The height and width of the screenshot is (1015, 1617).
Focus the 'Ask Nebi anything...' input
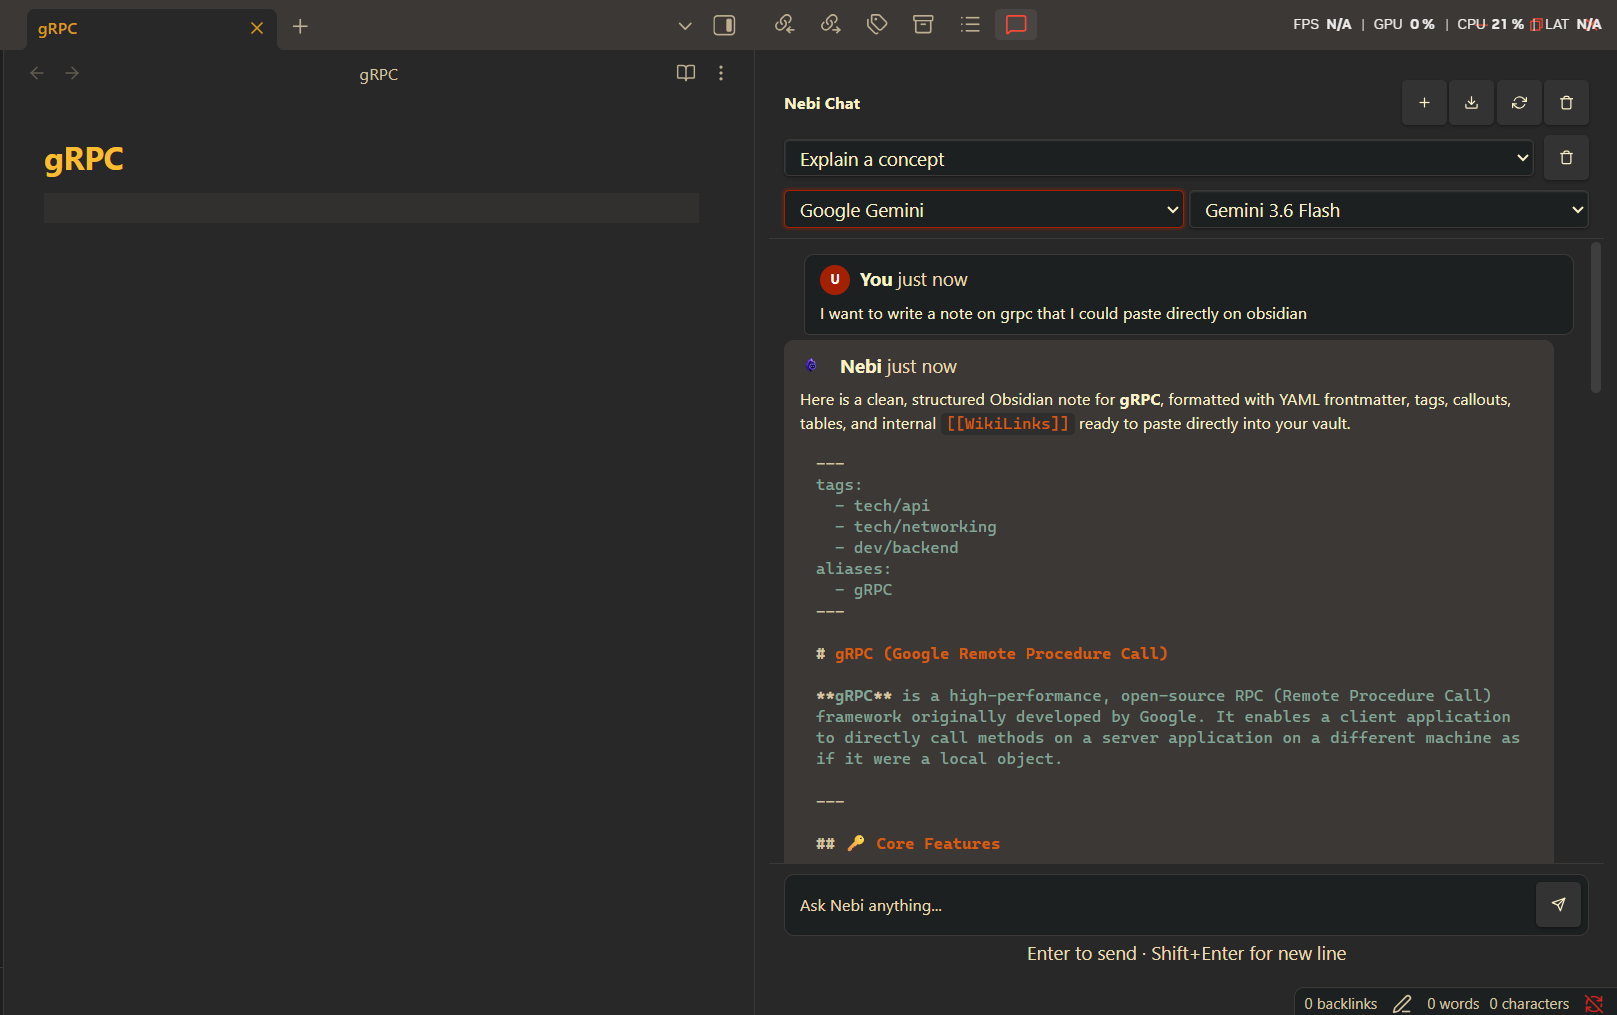[1160, 906]
